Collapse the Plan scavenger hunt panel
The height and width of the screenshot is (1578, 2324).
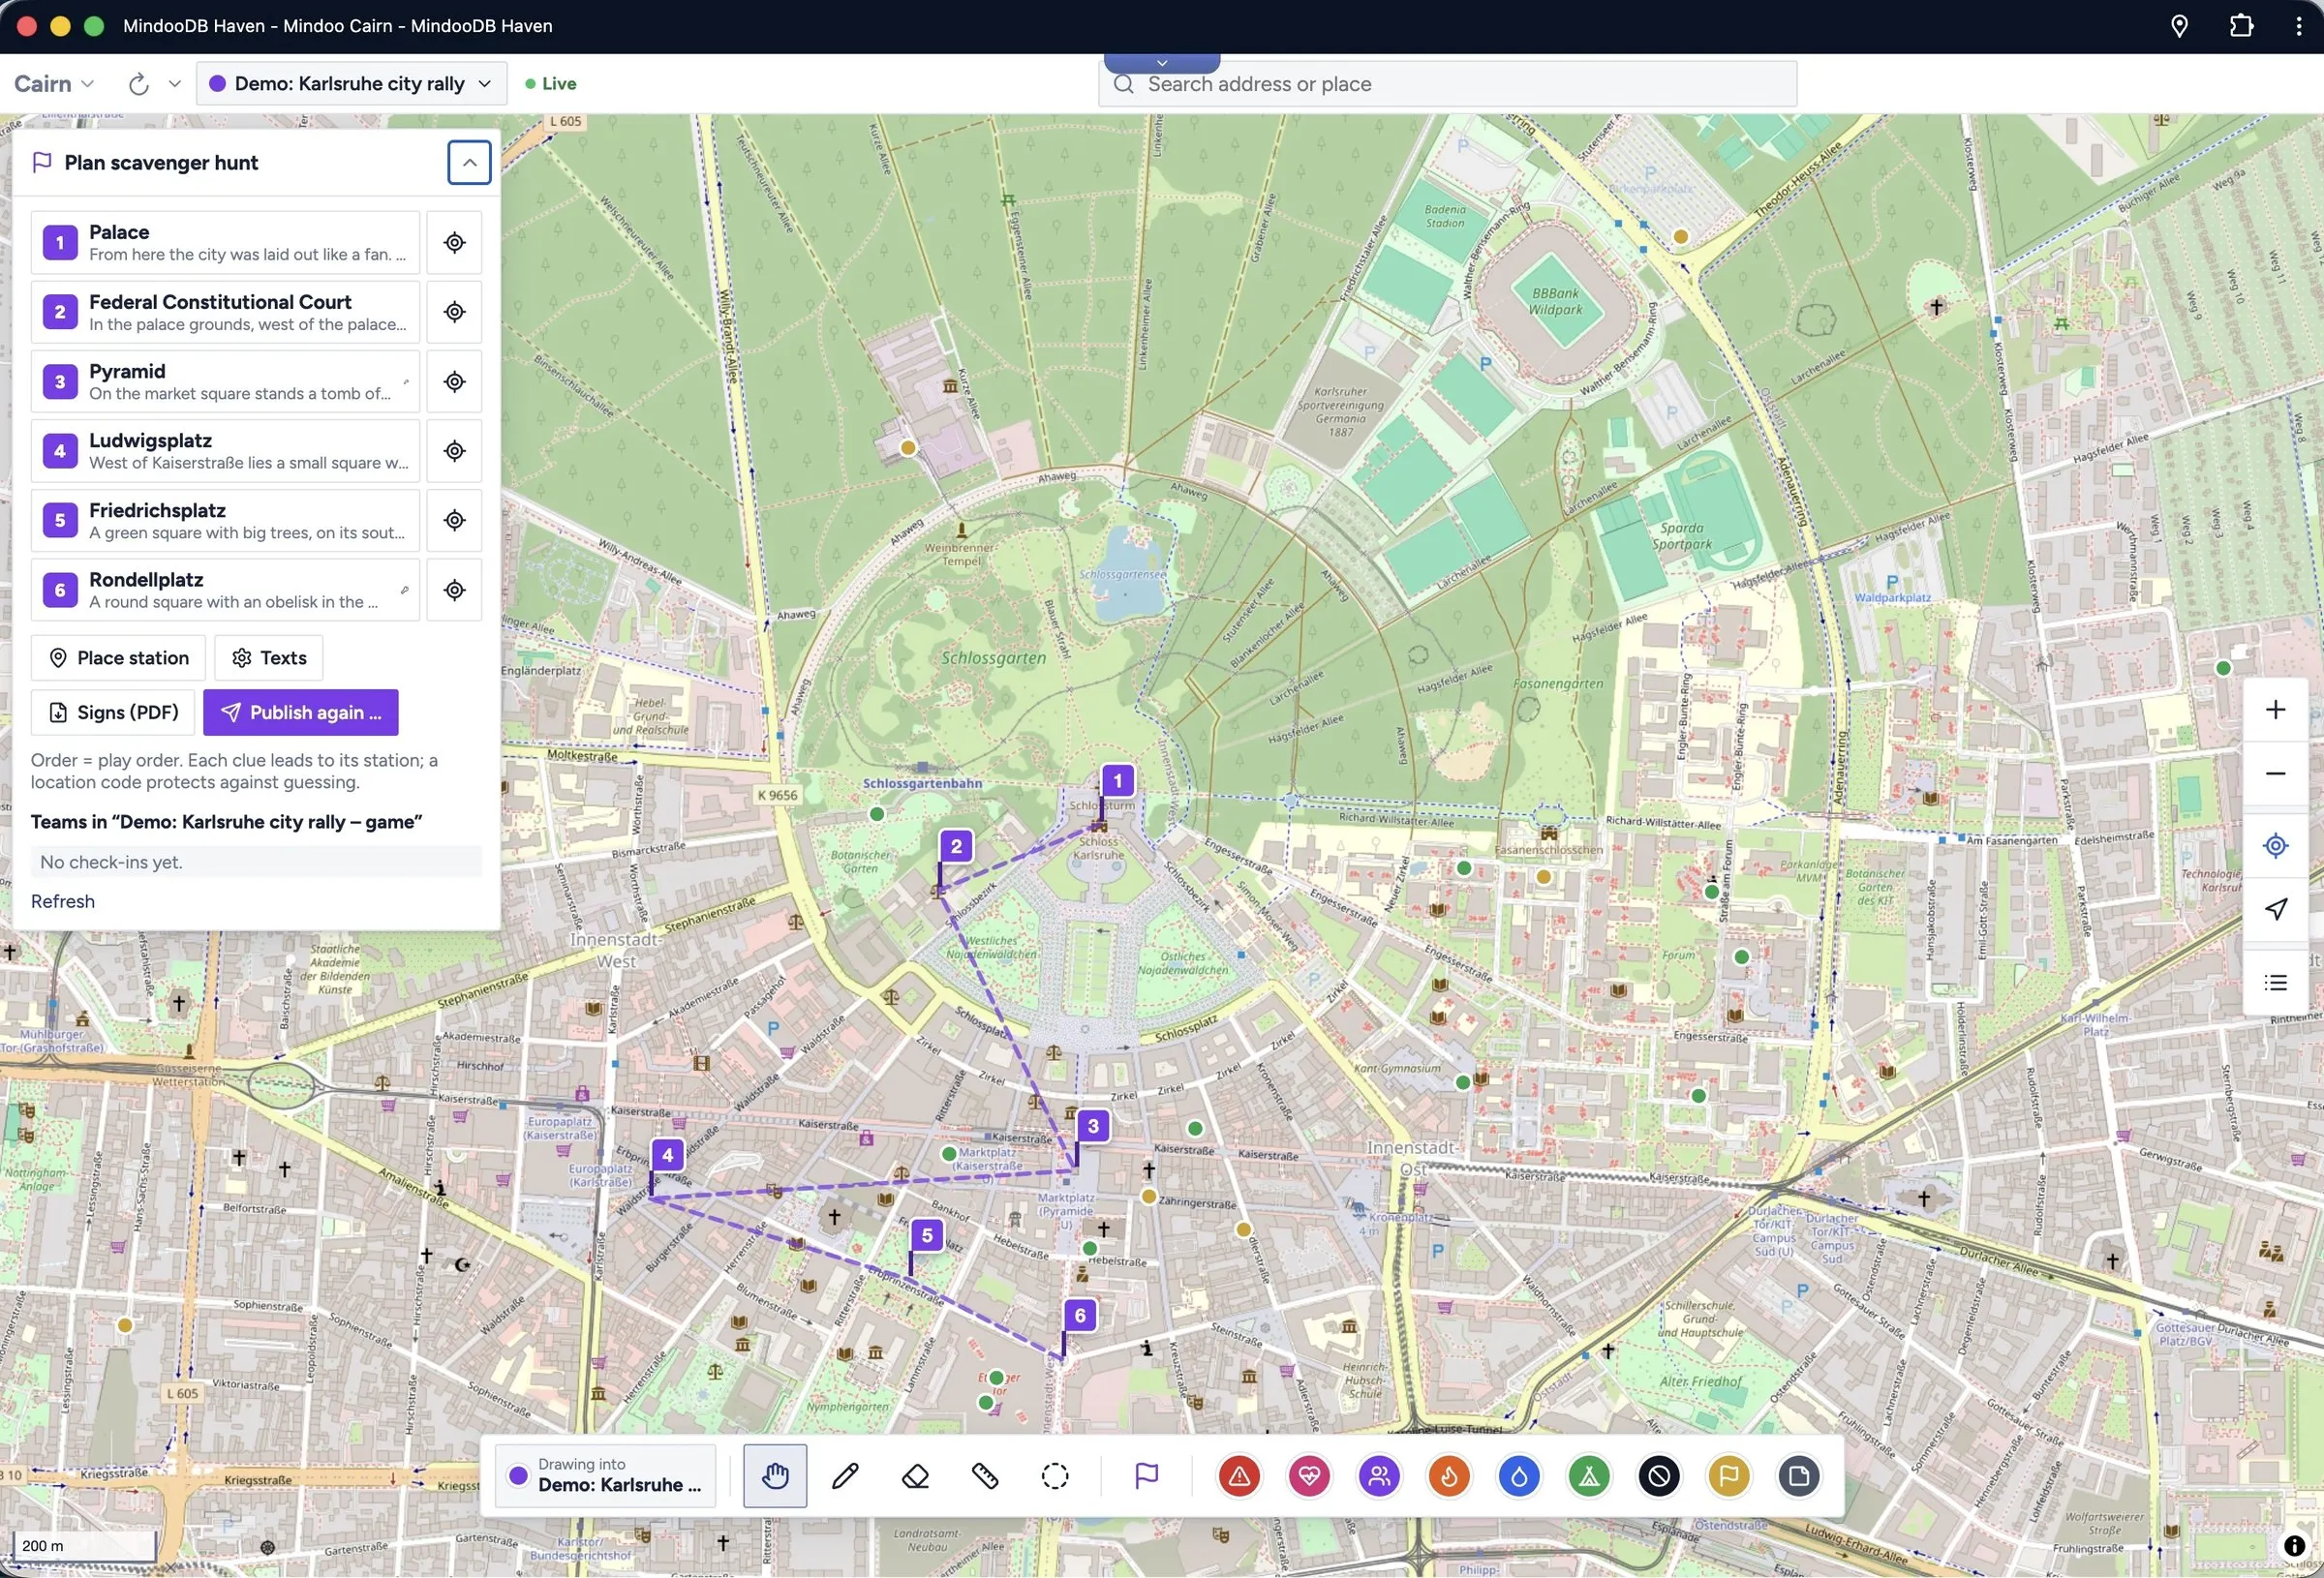tap(469, 162)
